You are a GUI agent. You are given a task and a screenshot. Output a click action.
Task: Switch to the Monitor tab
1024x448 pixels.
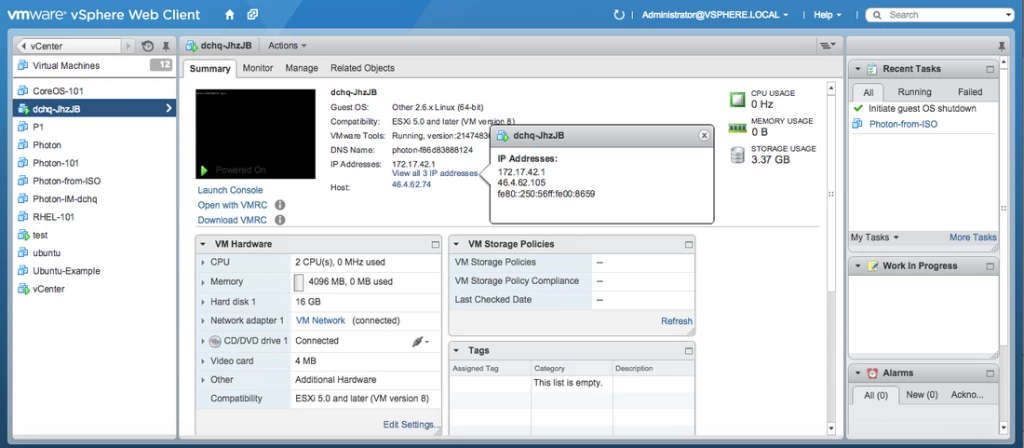(x=258, y=68)
